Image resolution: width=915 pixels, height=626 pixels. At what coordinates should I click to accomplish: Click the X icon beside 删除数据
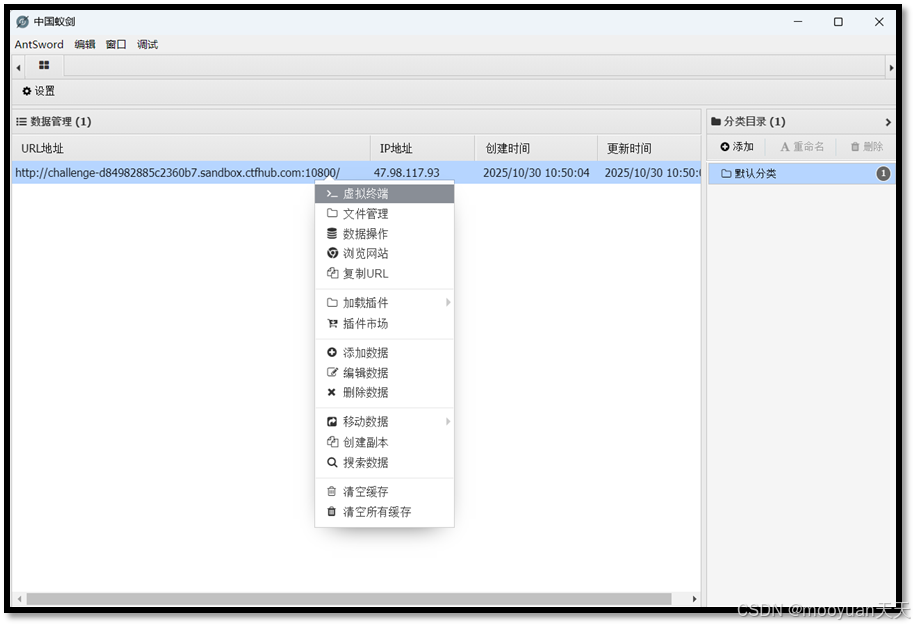click(x=331, y=392)
